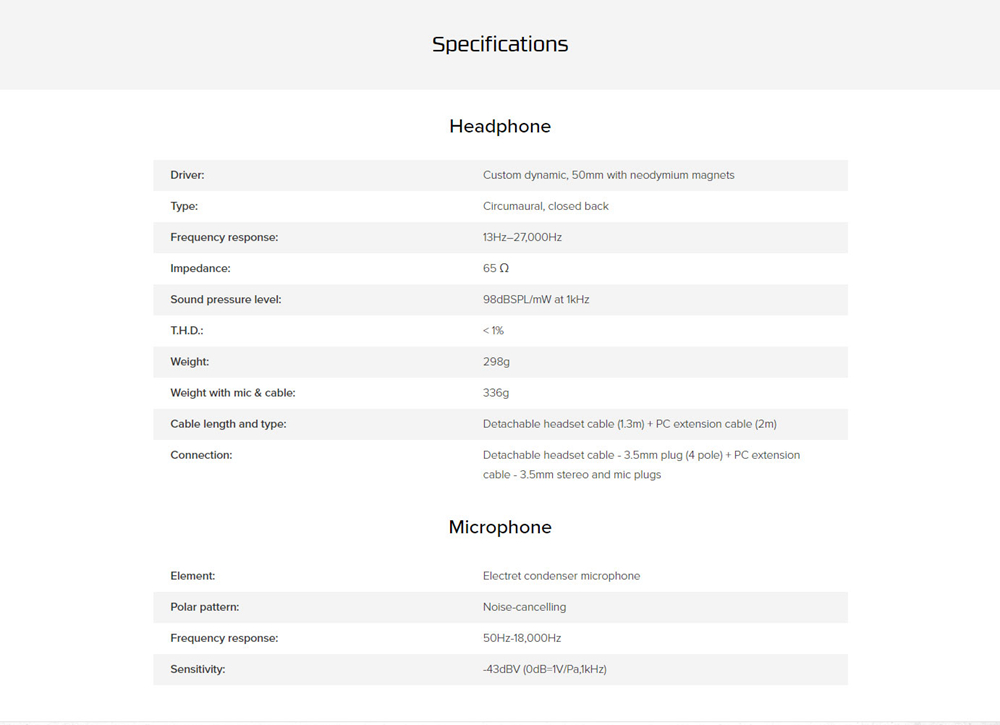
Task: Select the Impedance row label
Action: coord(200,268)
